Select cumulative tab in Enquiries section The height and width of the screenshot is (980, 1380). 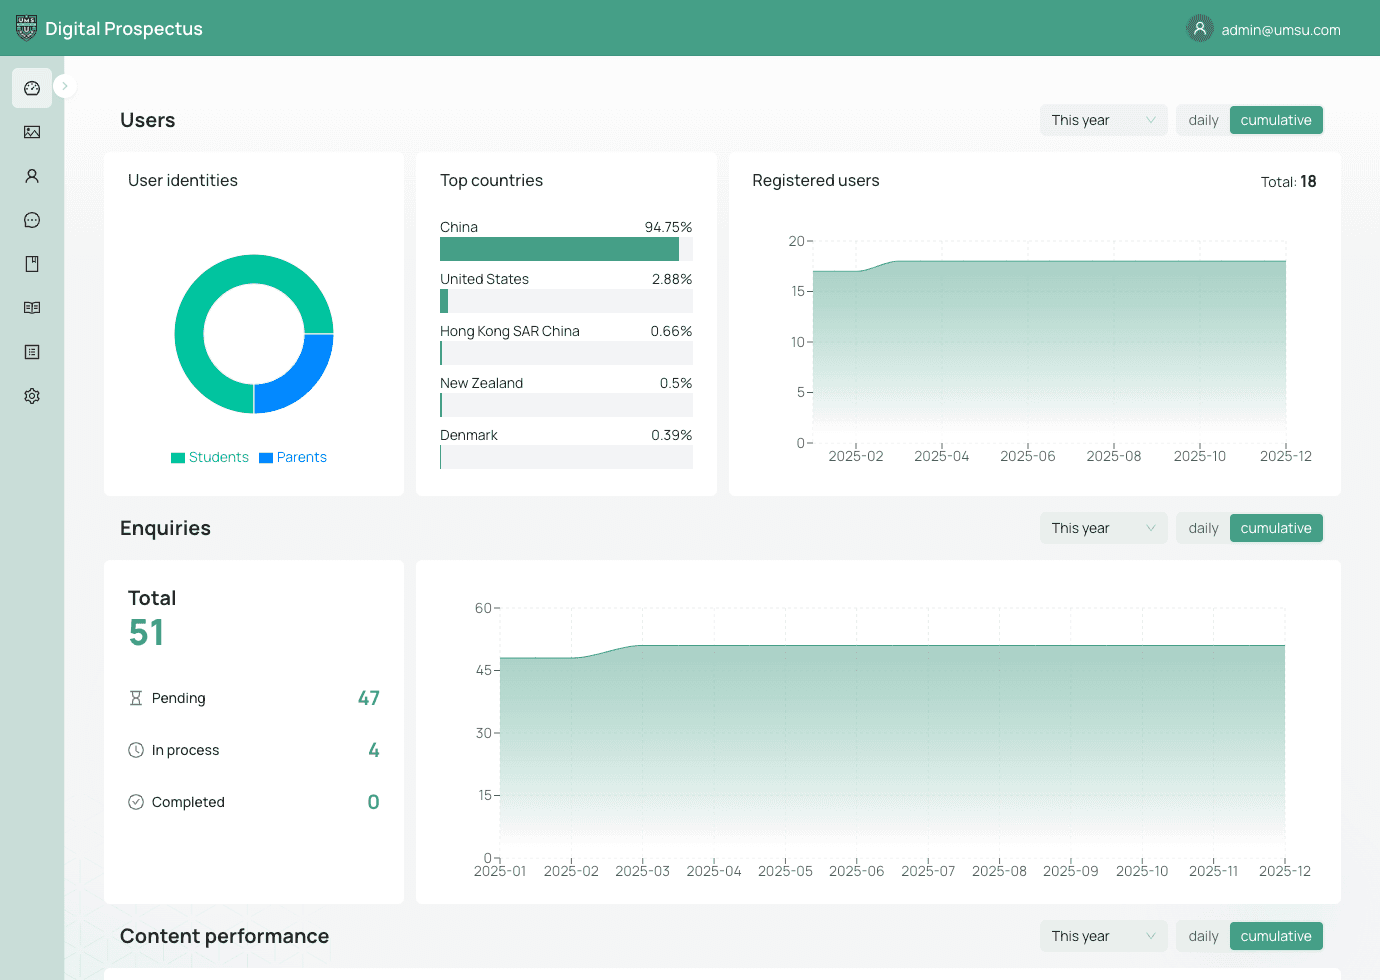click(1276, 528)
